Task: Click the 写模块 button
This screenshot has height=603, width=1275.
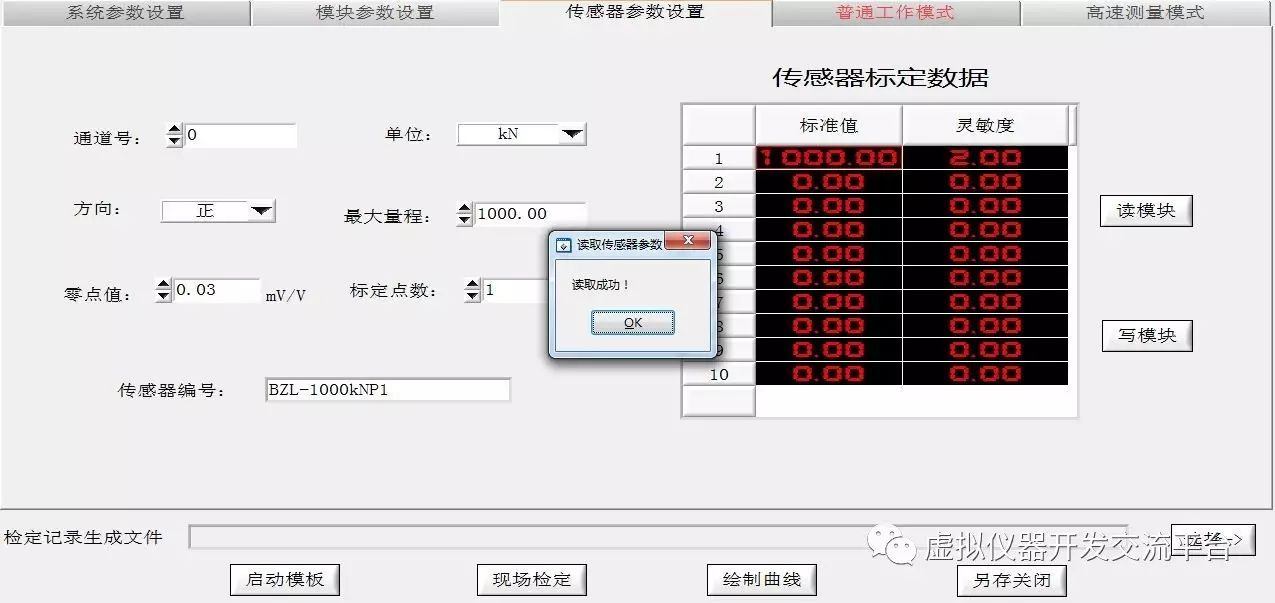Action: (x=1147, y=335)
